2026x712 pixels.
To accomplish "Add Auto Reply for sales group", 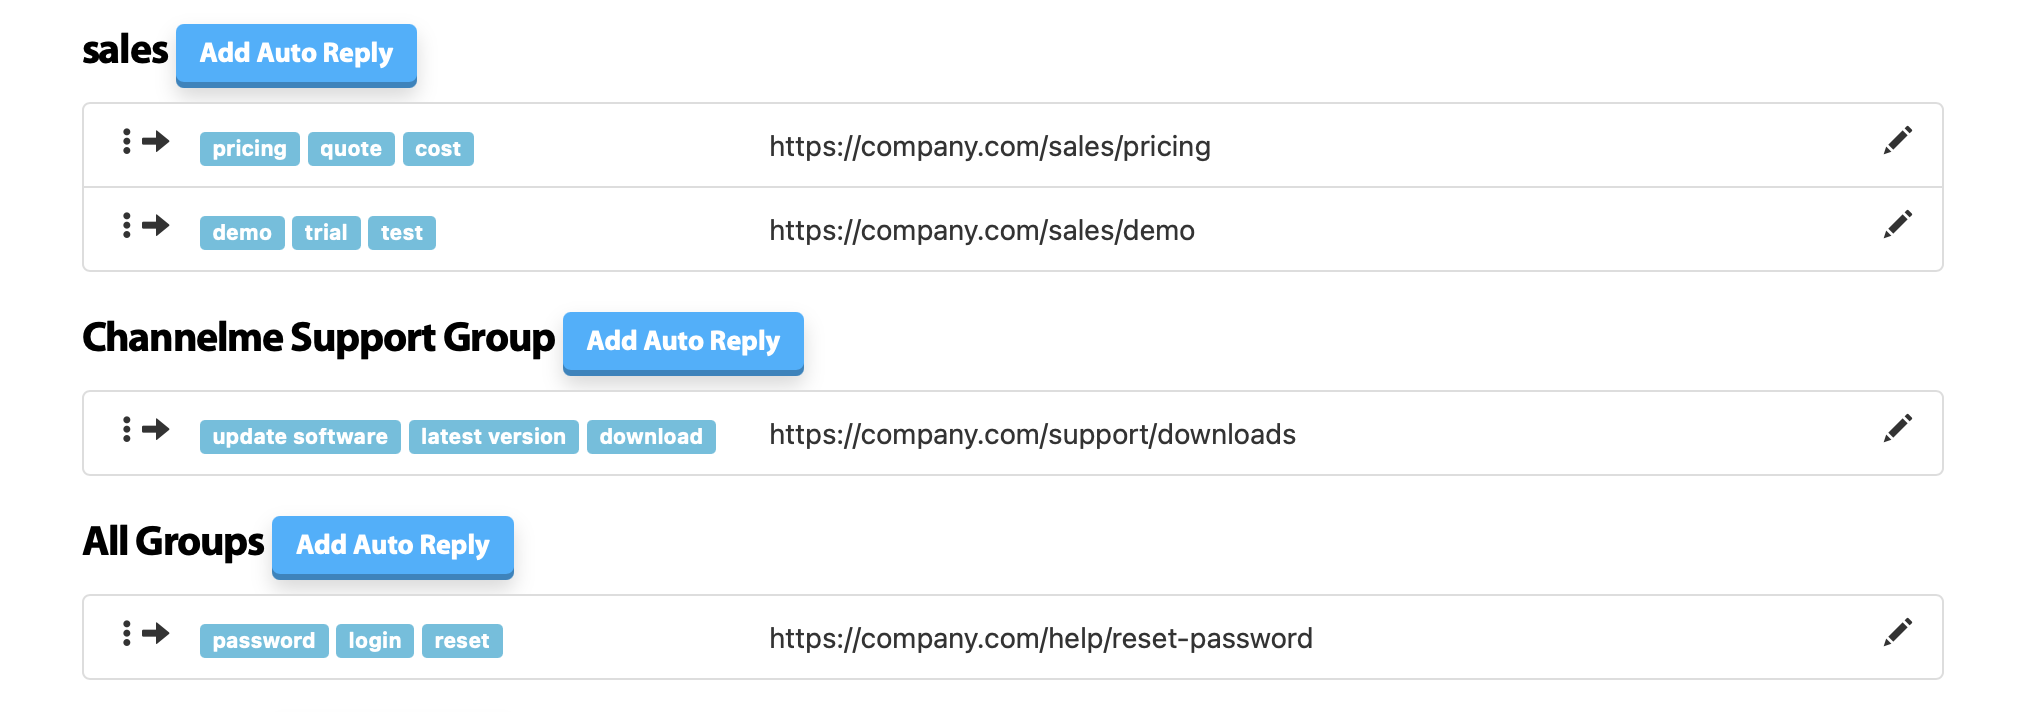I will point(296,54).
